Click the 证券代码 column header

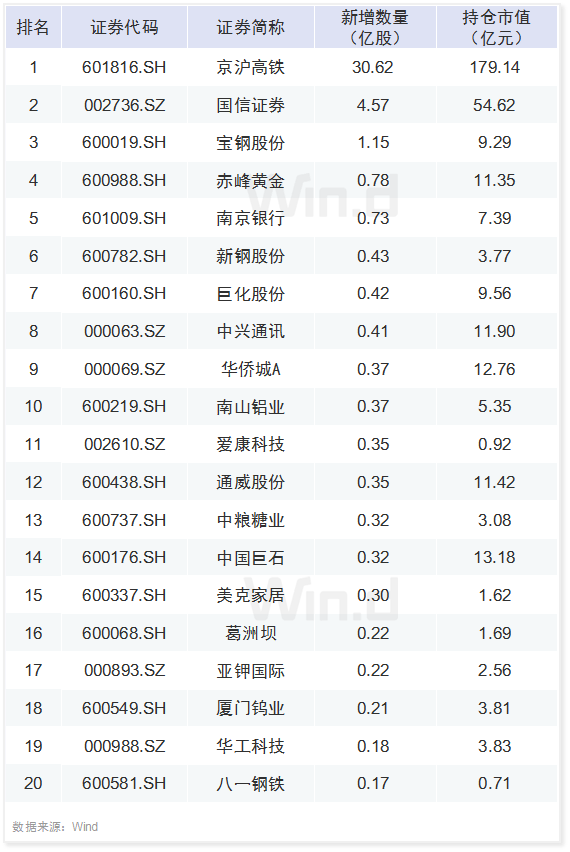pyautogui.click(x=124, y=27)
